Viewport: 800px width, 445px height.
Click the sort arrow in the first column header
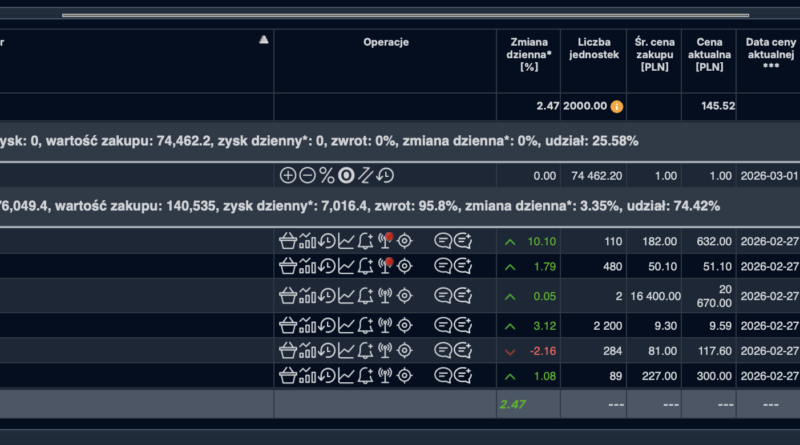tap(264, 40)
